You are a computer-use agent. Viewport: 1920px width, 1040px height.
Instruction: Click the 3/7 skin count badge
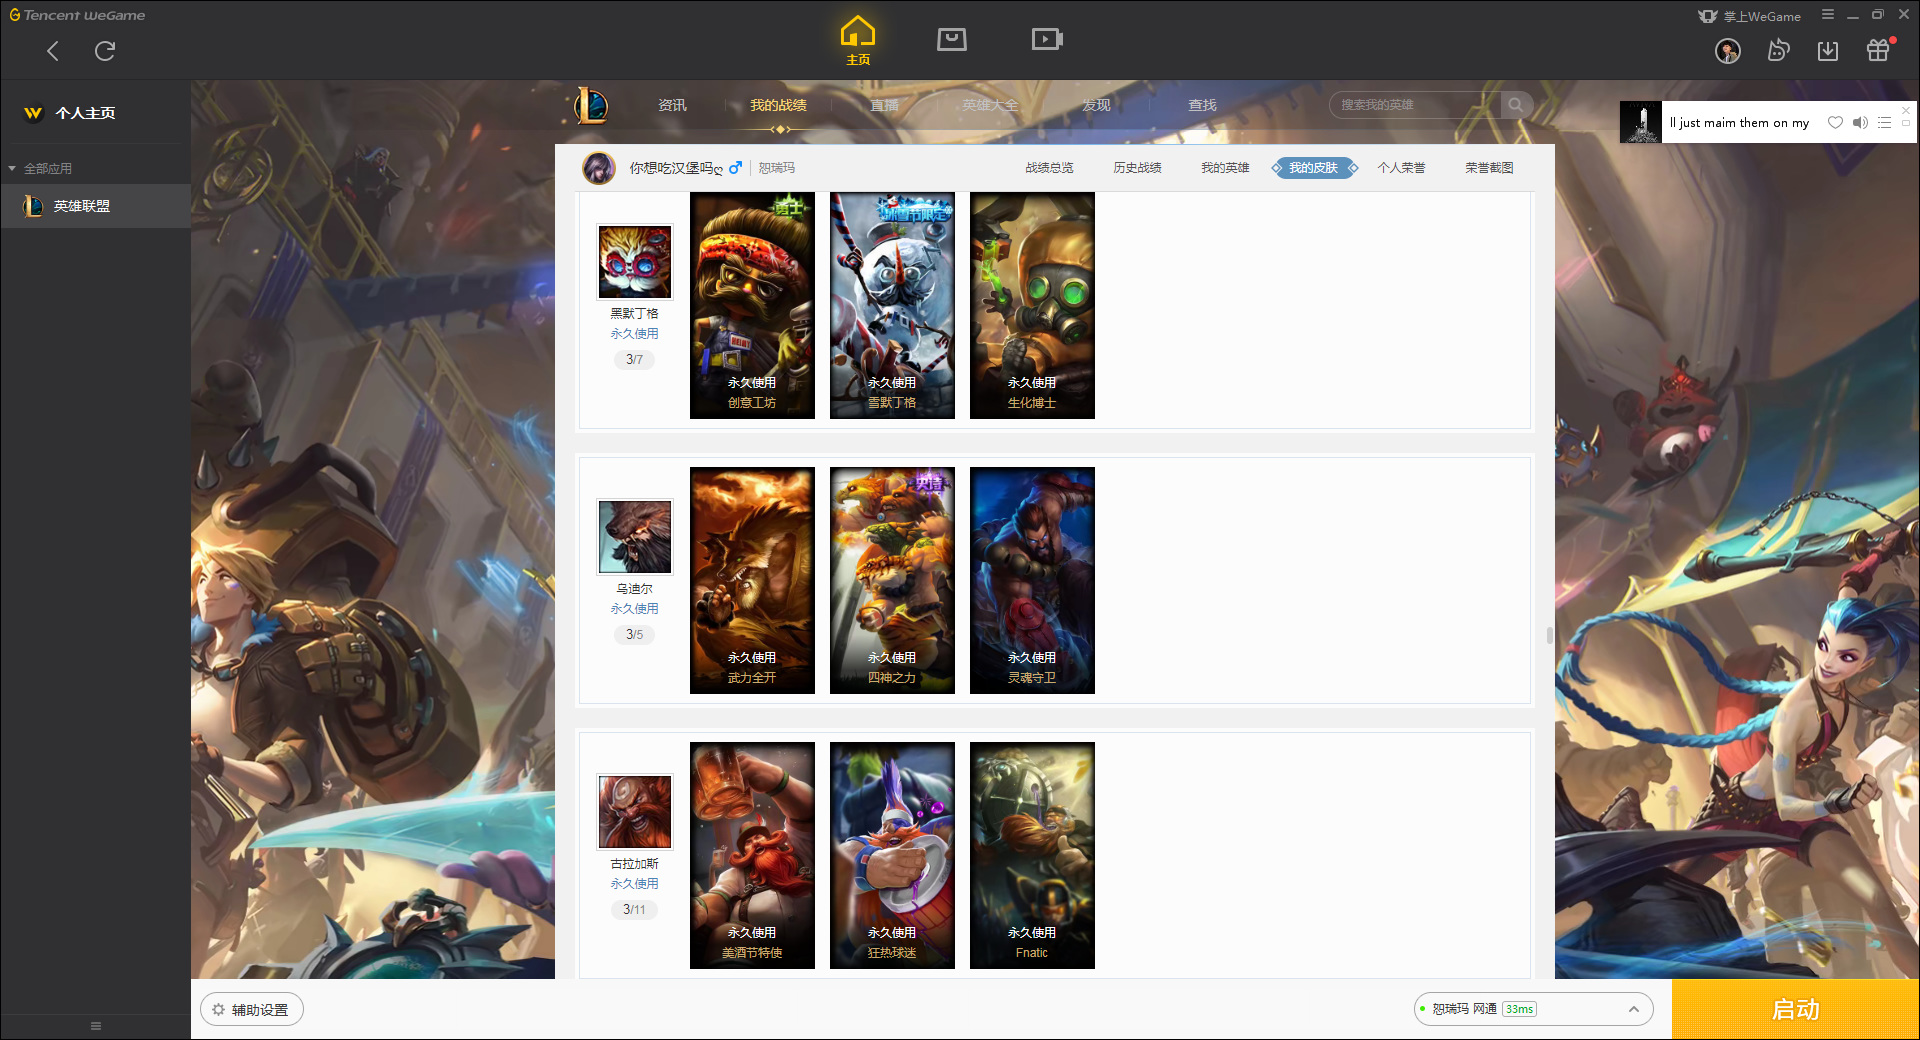coord(634,360)
